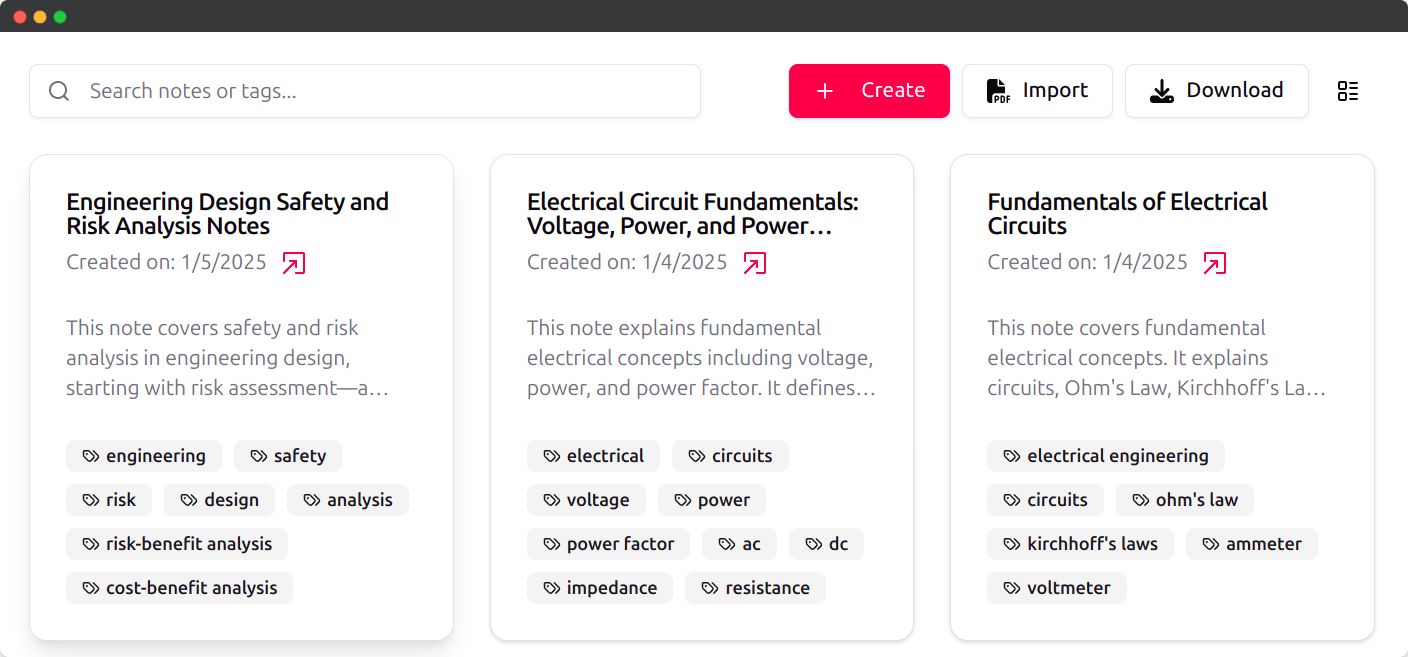Select the 'voltmeter' tag
This screenshot has width=1408, height=657.
point(1057,588)
